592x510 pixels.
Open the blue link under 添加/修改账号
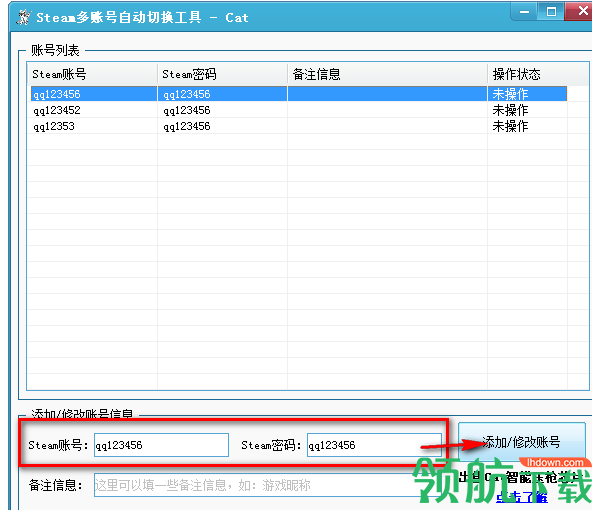coord(522,498)
